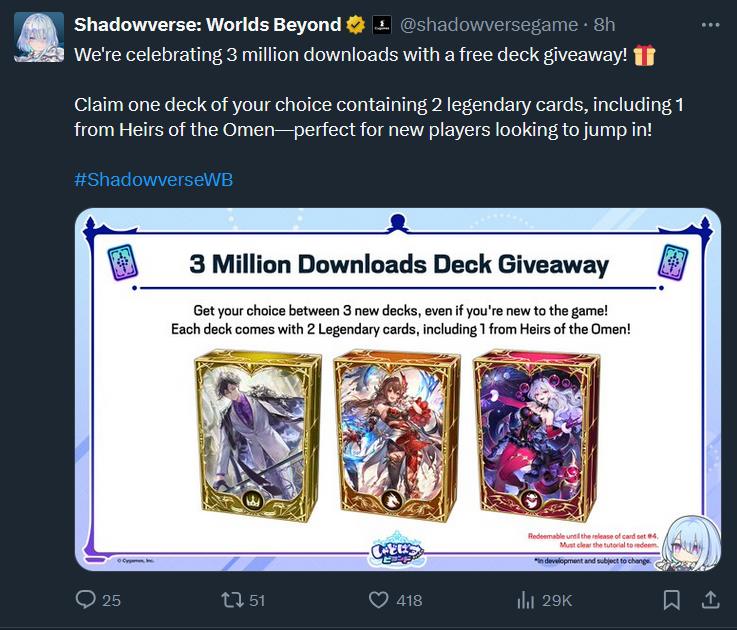Open the reply comment icon
The height and width of the screenshot is (630, 737).
86,599
